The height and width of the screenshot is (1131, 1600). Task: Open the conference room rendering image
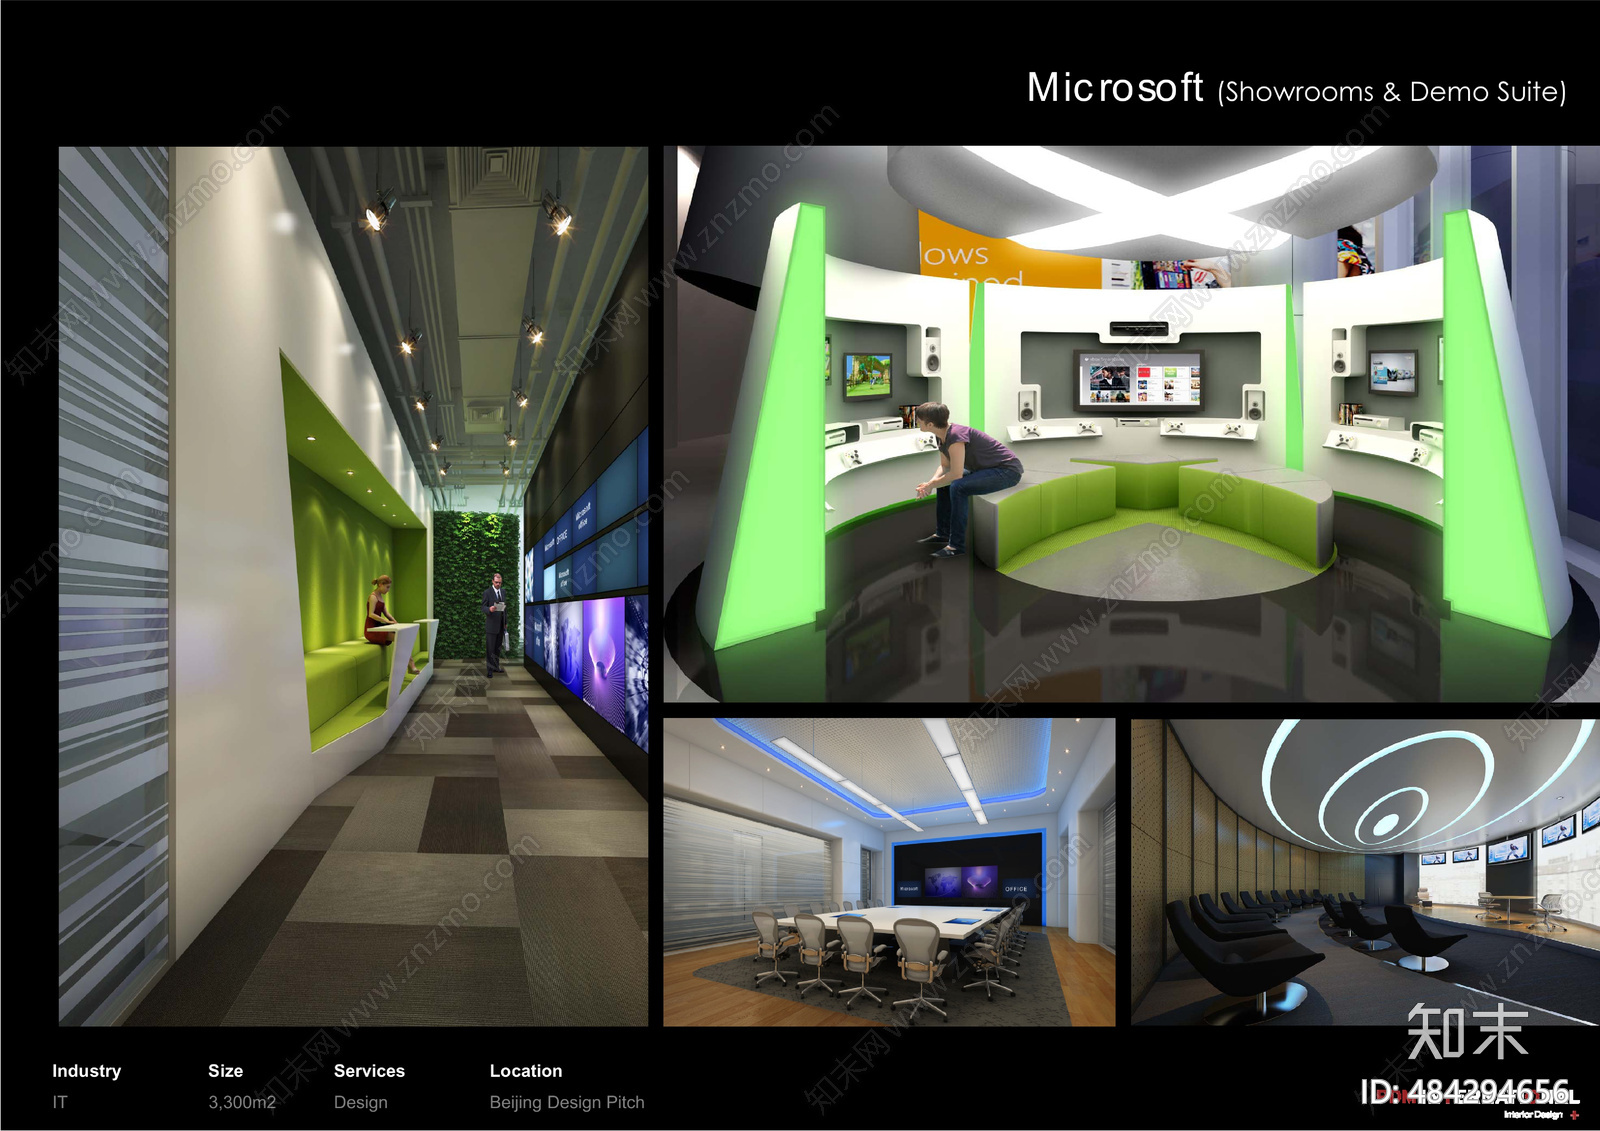(x=889, y=872)
